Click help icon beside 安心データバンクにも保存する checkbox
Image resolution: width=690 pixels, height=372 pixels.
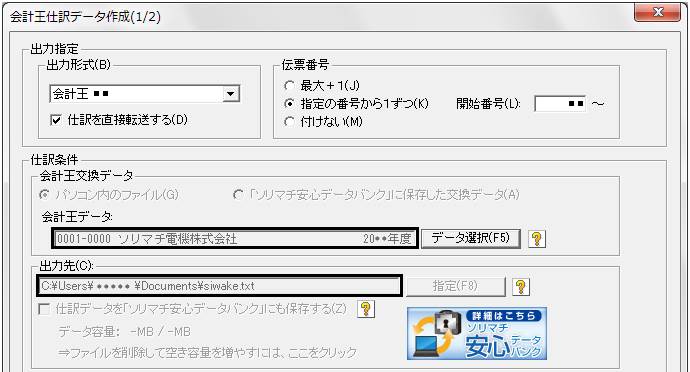[366, 309]
